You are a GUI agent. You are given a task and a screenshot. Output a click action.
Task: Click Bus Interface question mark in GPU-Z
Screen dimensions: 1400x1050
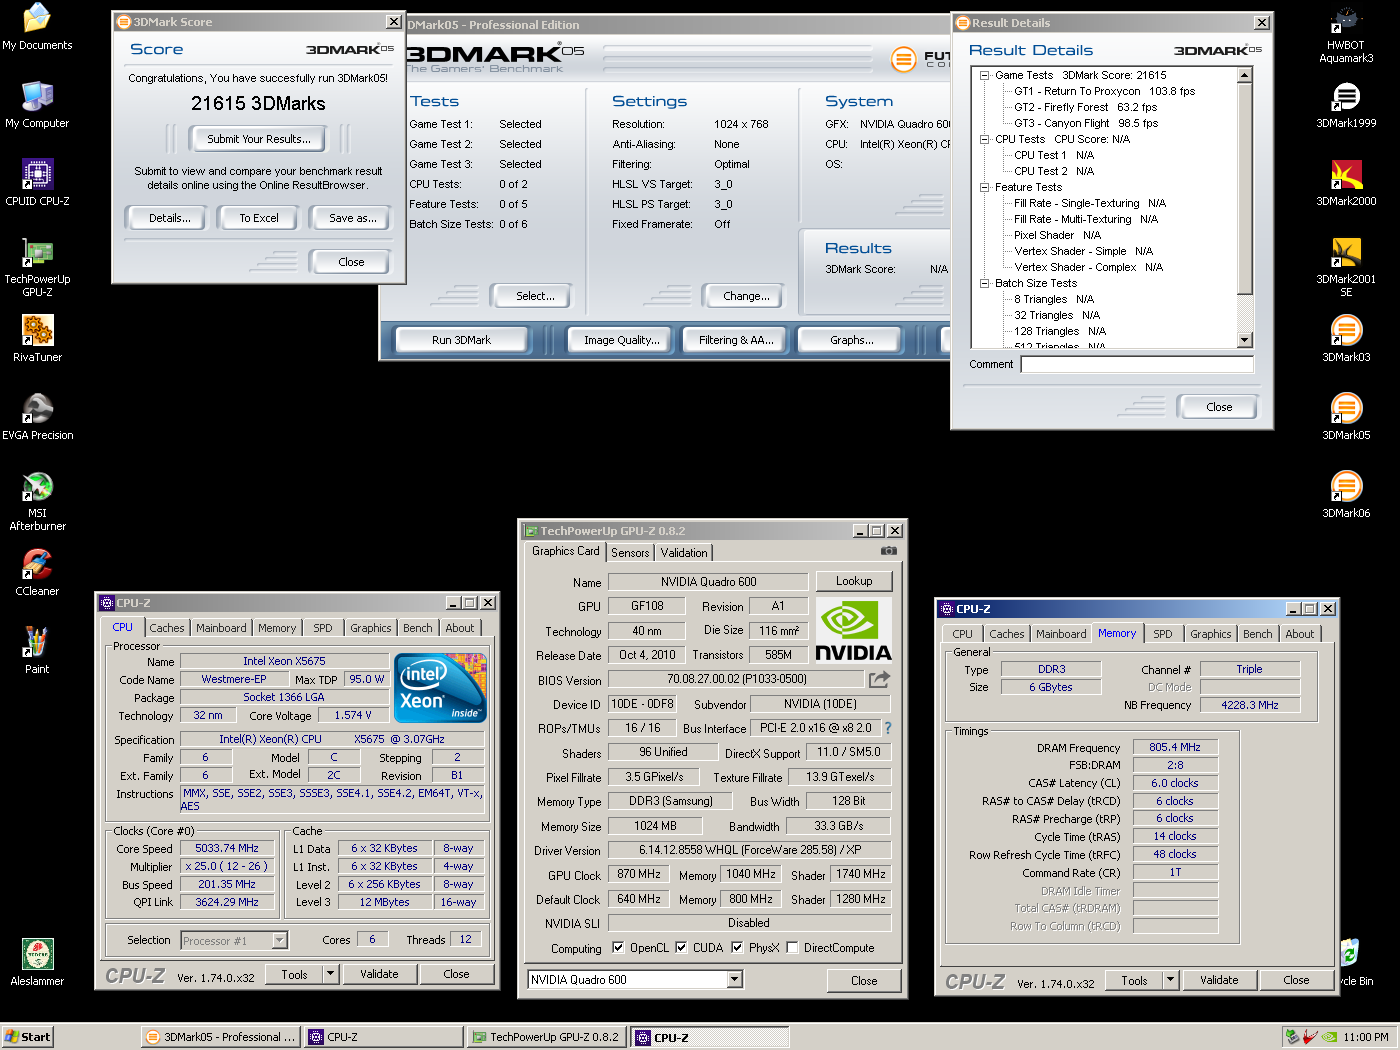(x=887, y=728)
